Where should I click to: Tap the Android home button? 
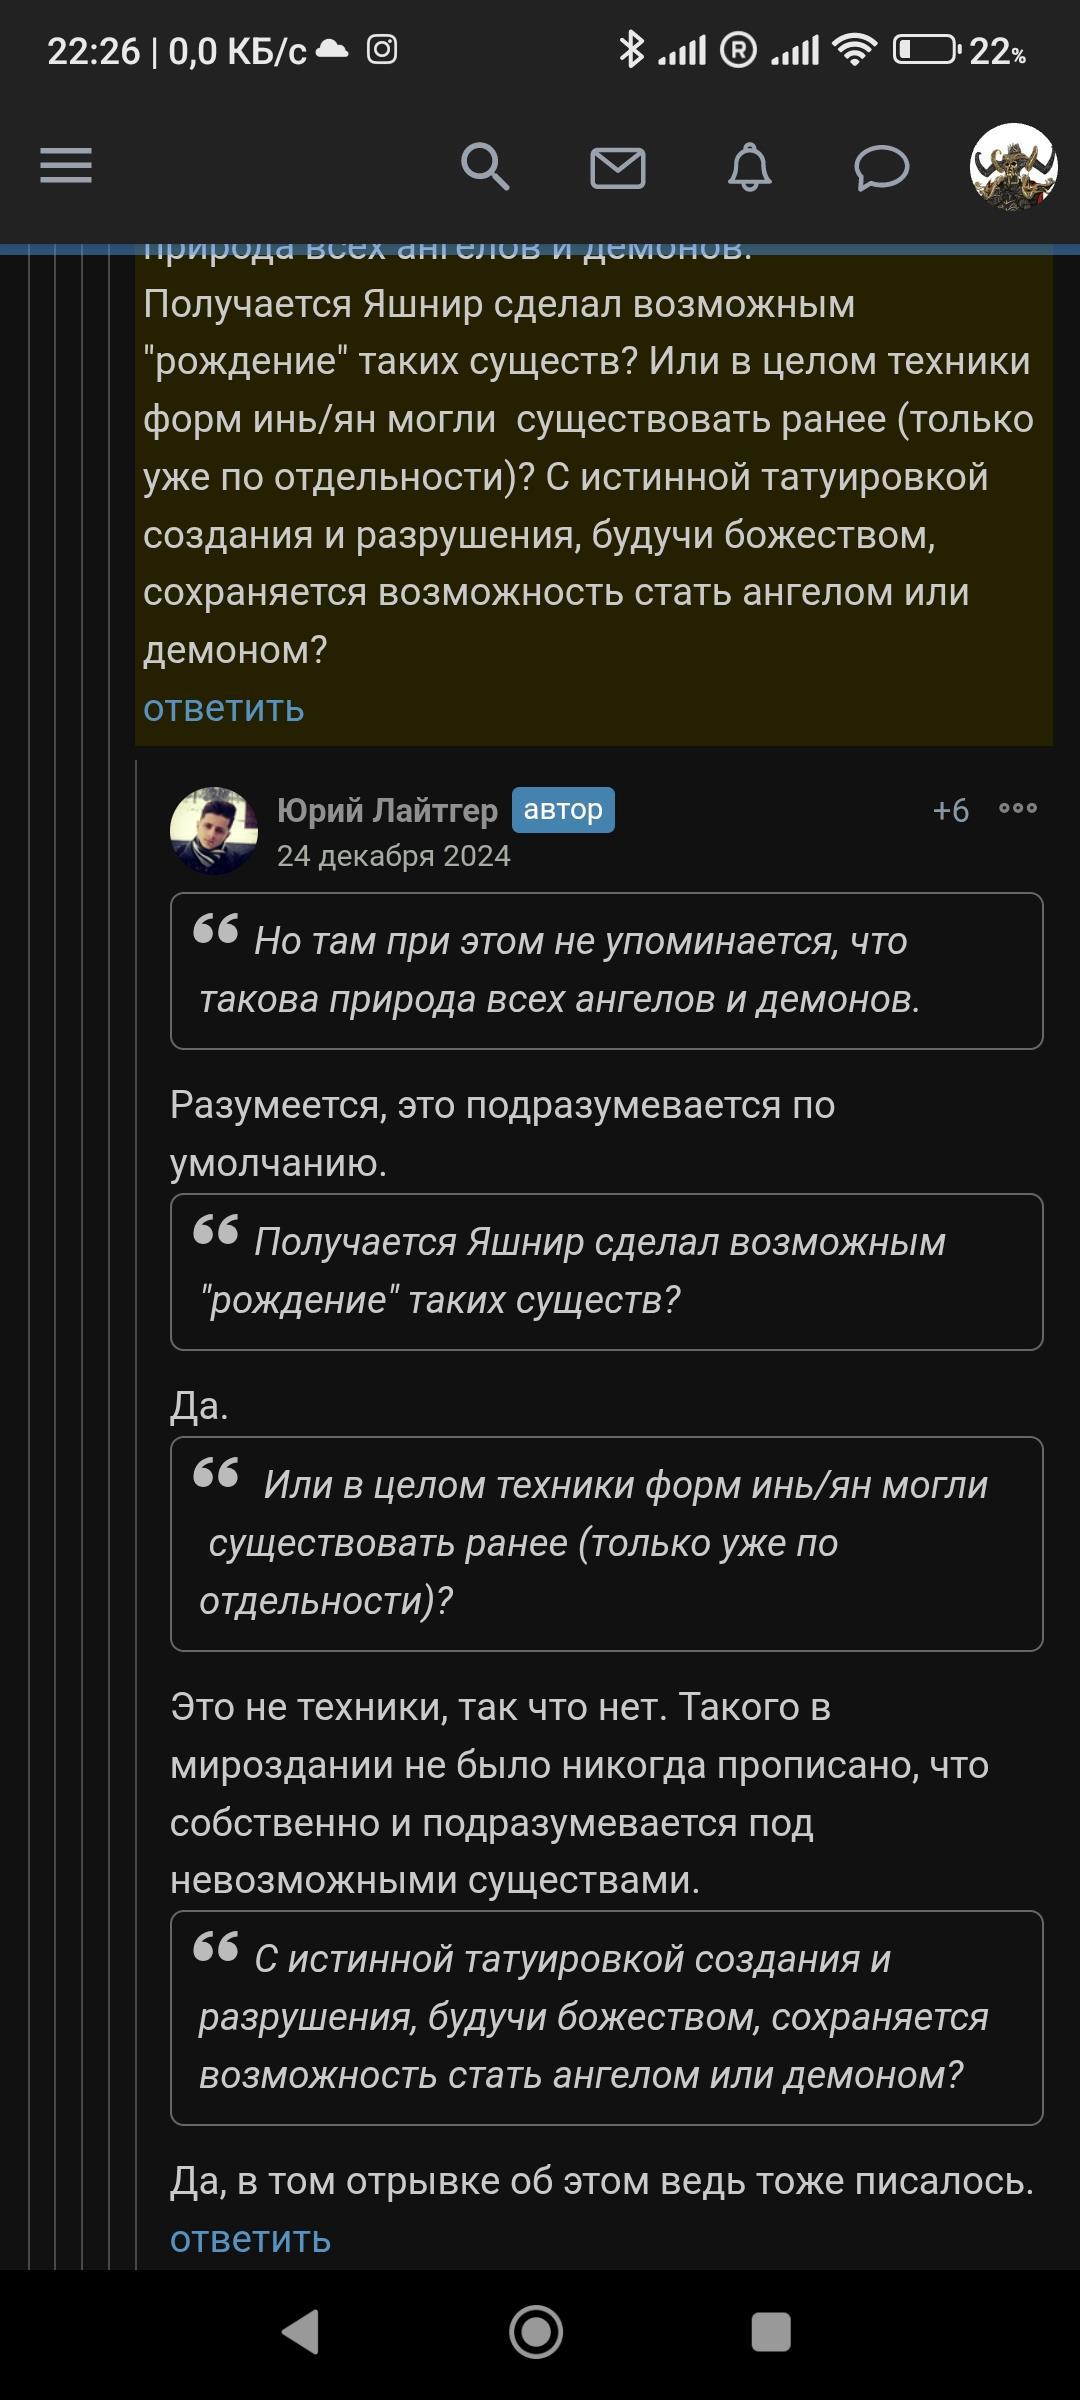coord(536,2332)
